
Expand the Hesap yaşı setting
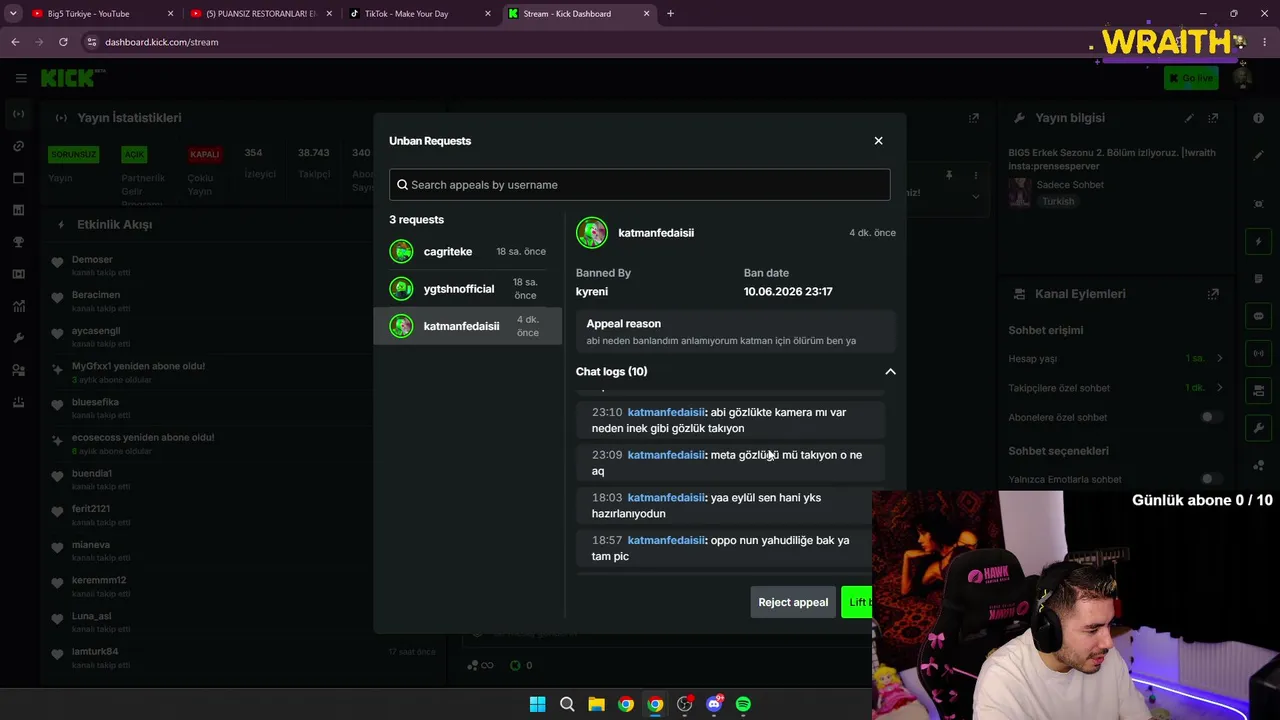coord(1219,358)
